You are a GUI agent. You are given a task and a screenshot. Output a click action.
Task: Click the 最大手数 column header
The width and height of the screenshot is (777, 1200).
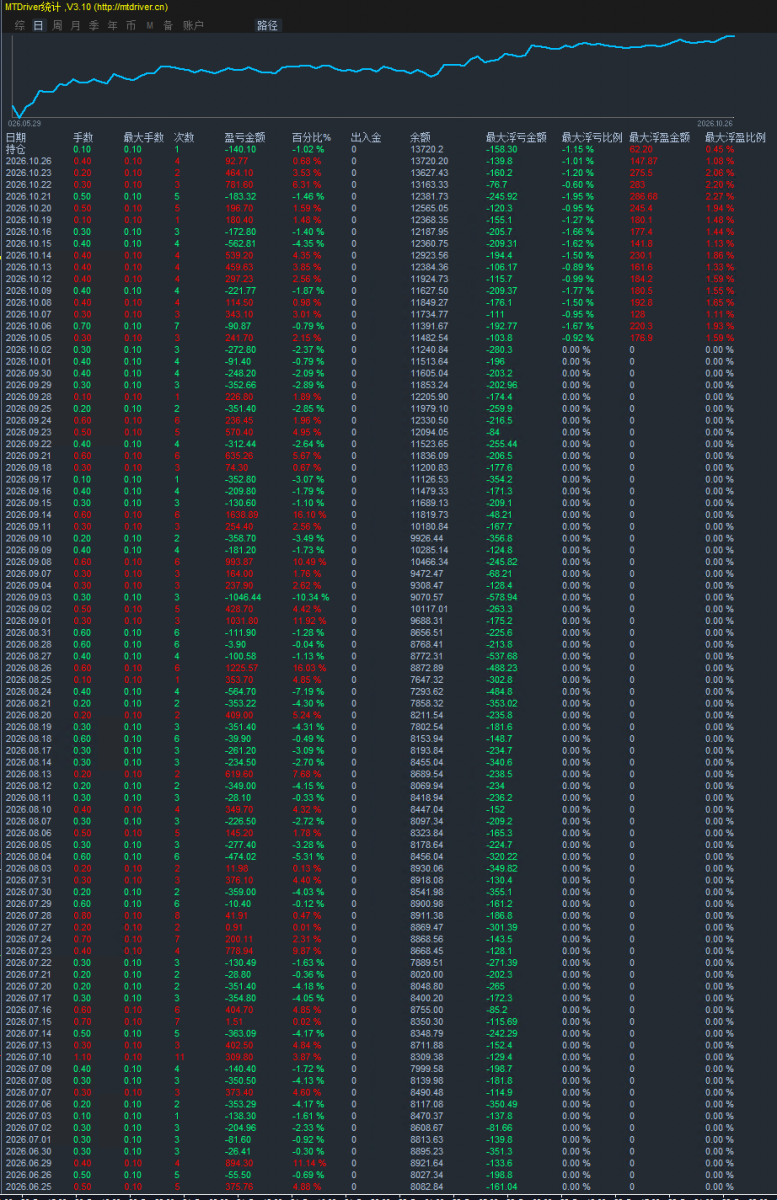click(x=143, y=137)
